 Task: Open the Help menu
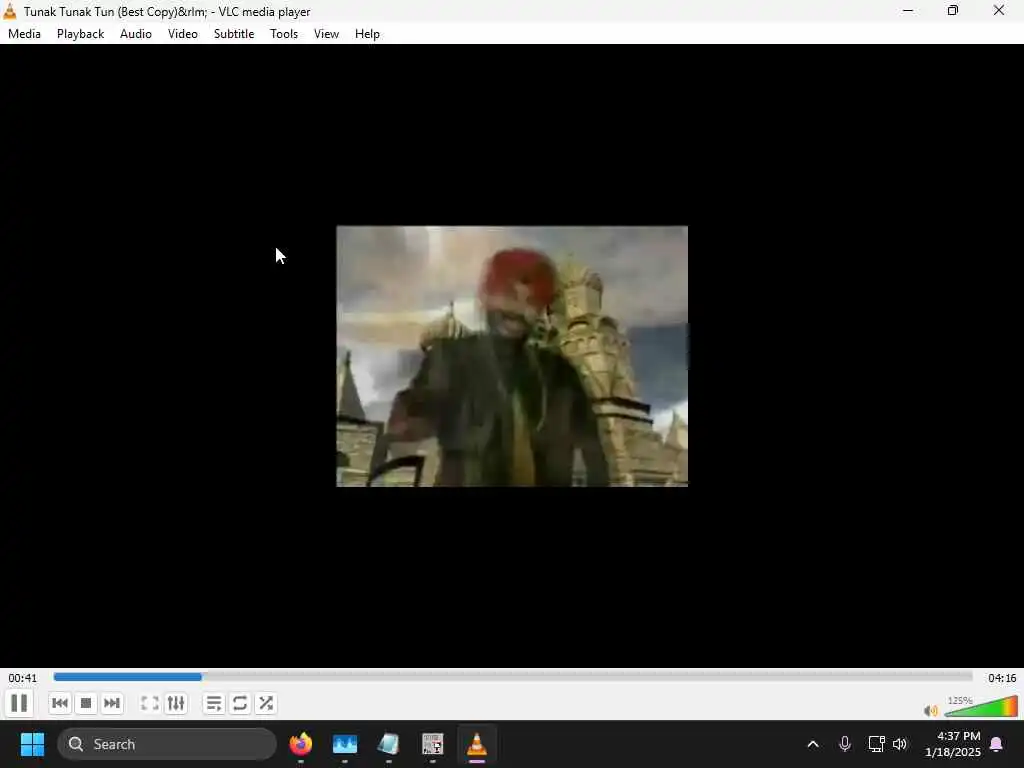(367, 34)
